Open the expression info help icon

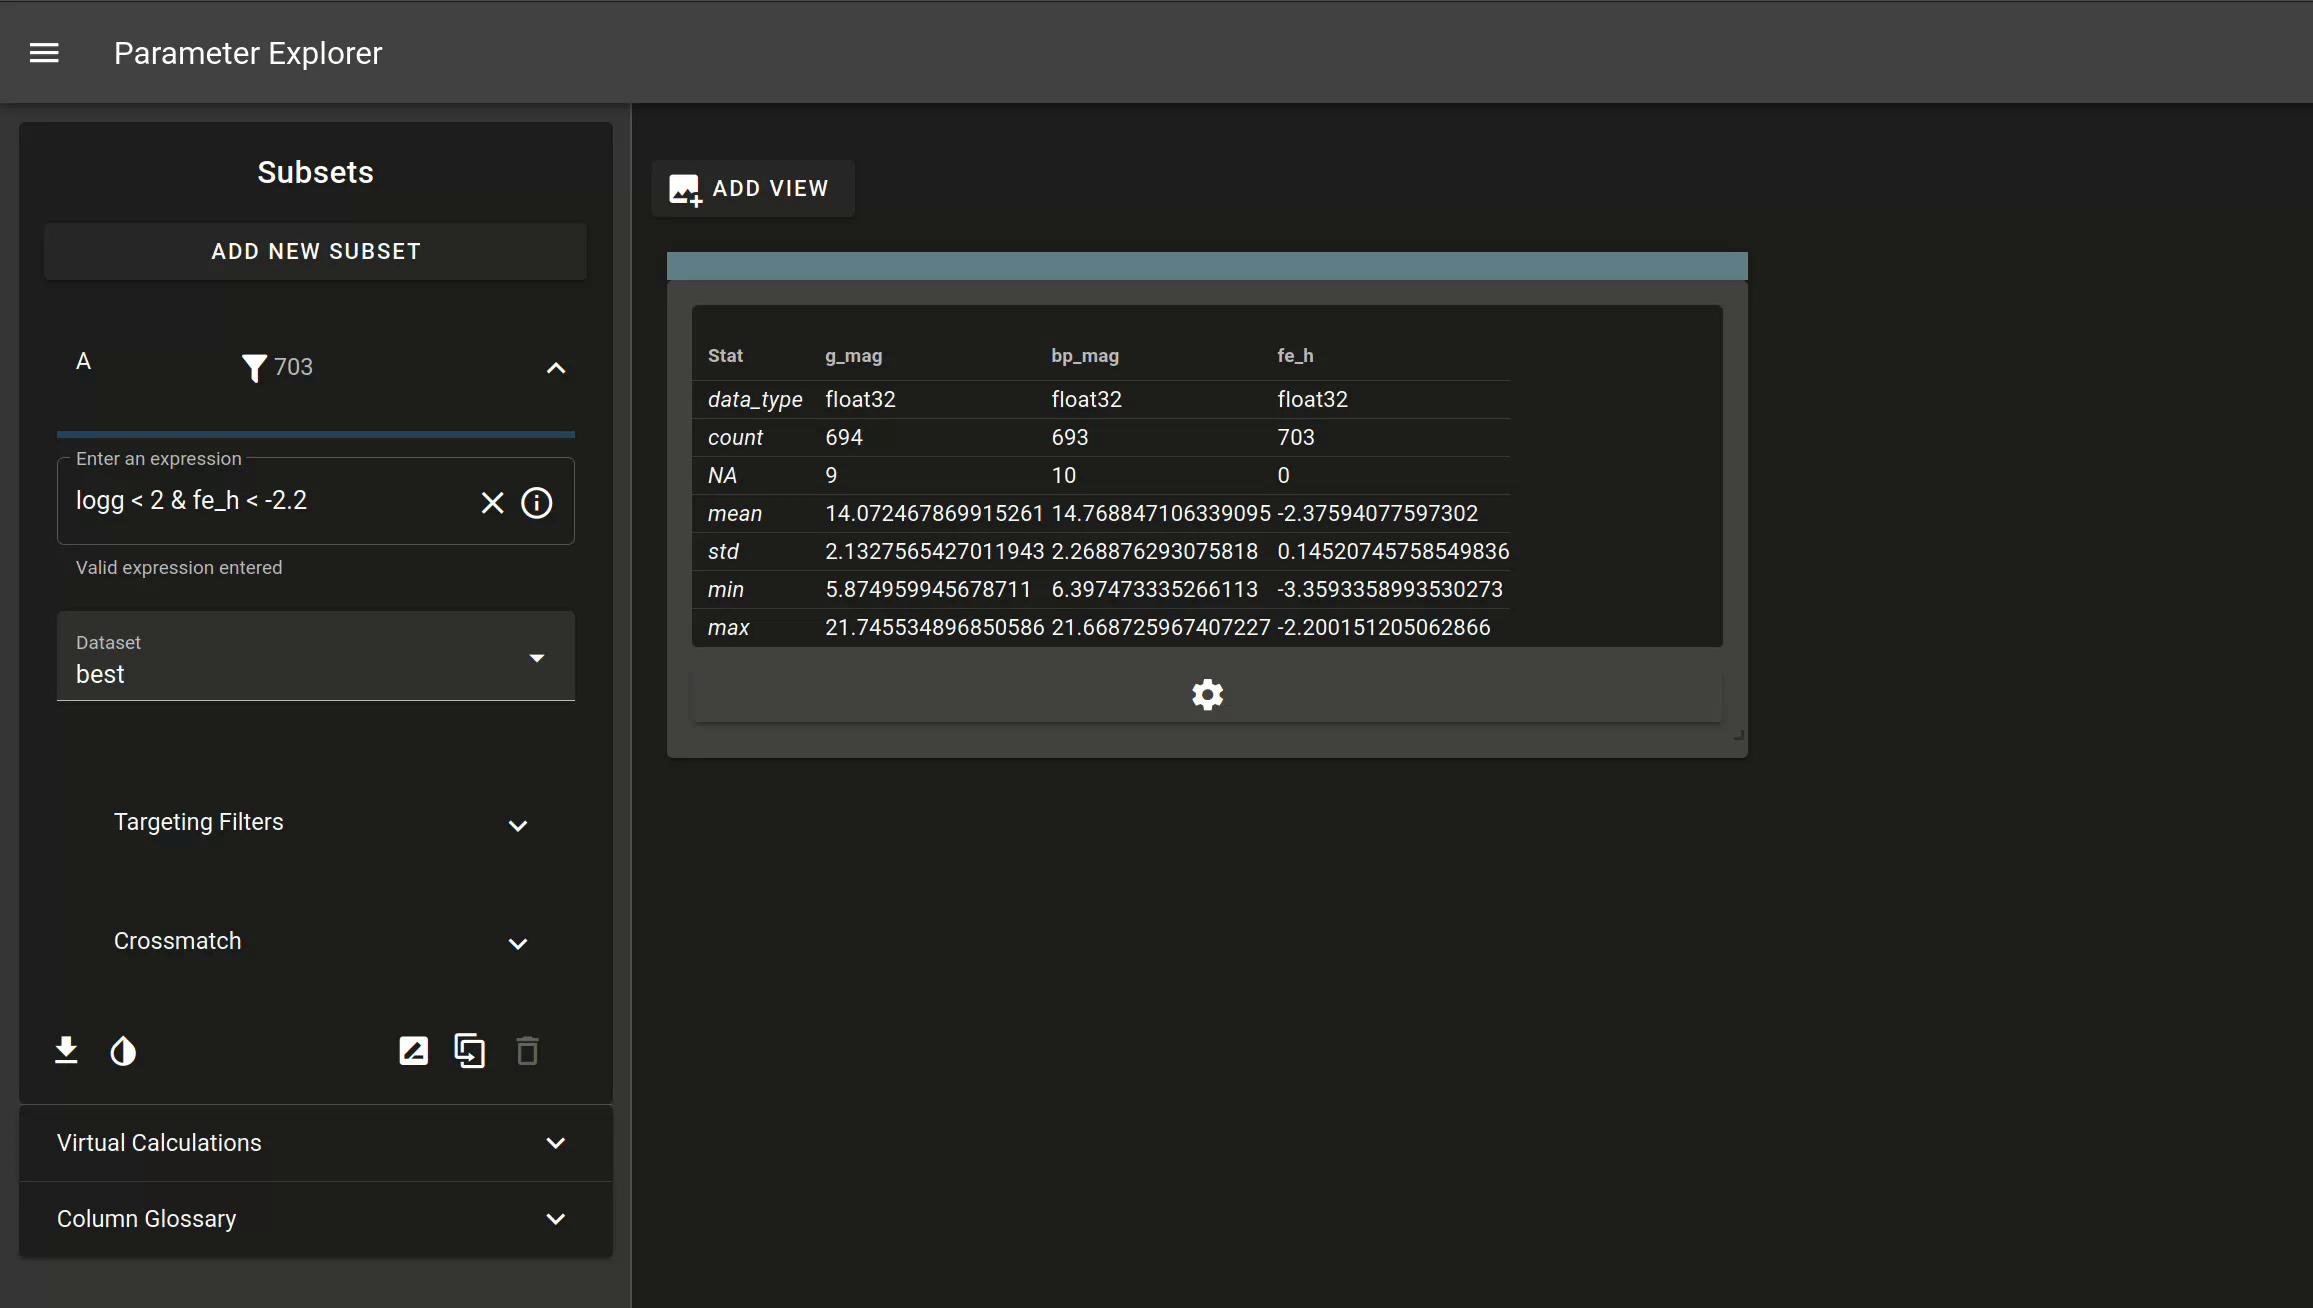(x=537, y=502)
